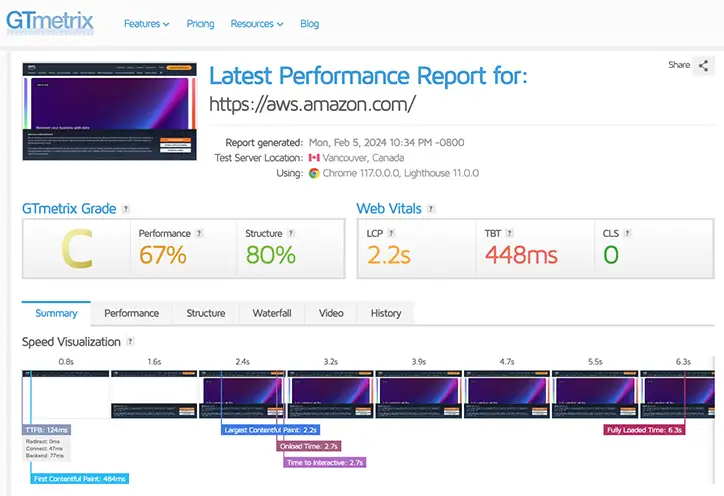This screenshot has height=496, width=724.
Task: Click the filmstrip frame at 5.5s
Action: tap(595, 394)
